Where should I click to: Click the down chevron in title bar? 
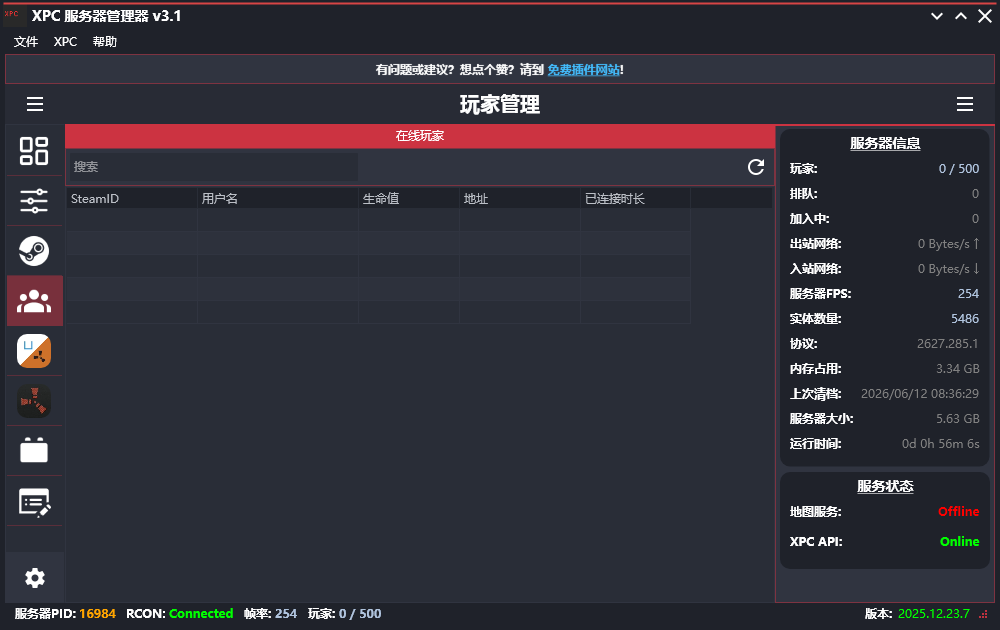coord(937,16)
